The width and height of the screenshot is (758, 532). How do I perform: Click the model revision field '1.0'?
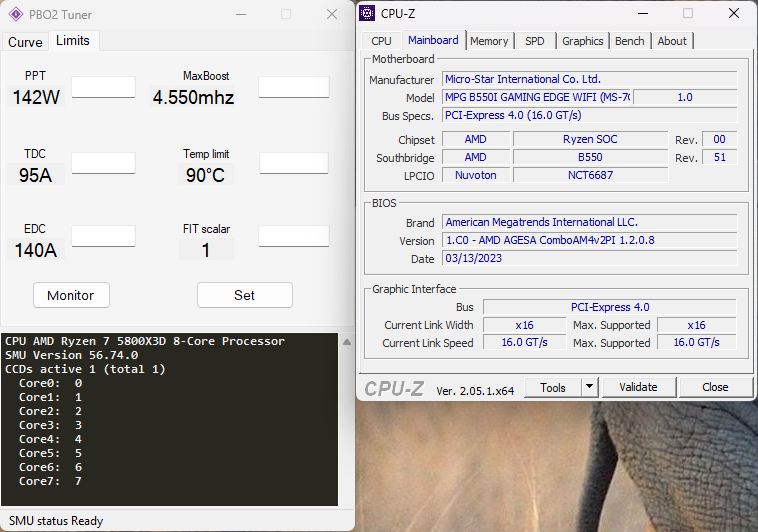pyautogui.click(x=685, y=97)
